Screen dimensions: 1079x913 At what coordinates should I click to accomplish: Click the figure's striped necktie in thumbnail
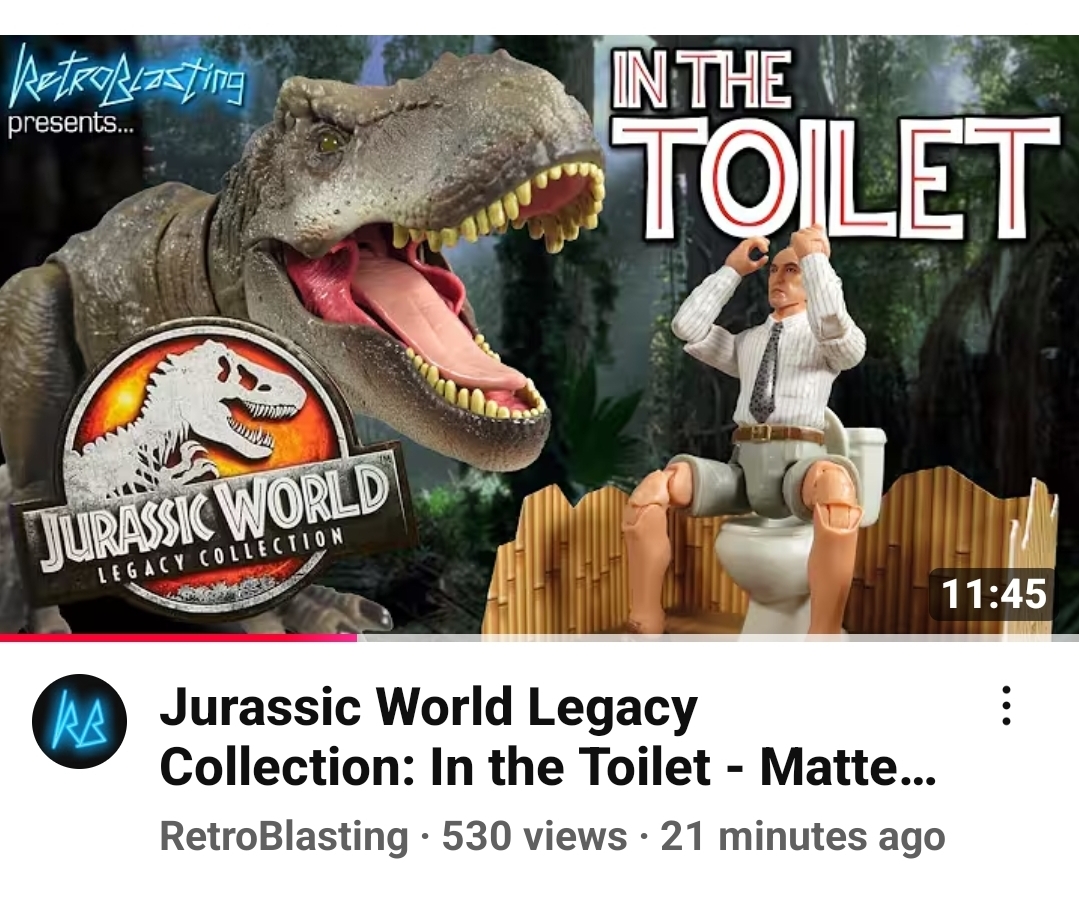(767, 372)
